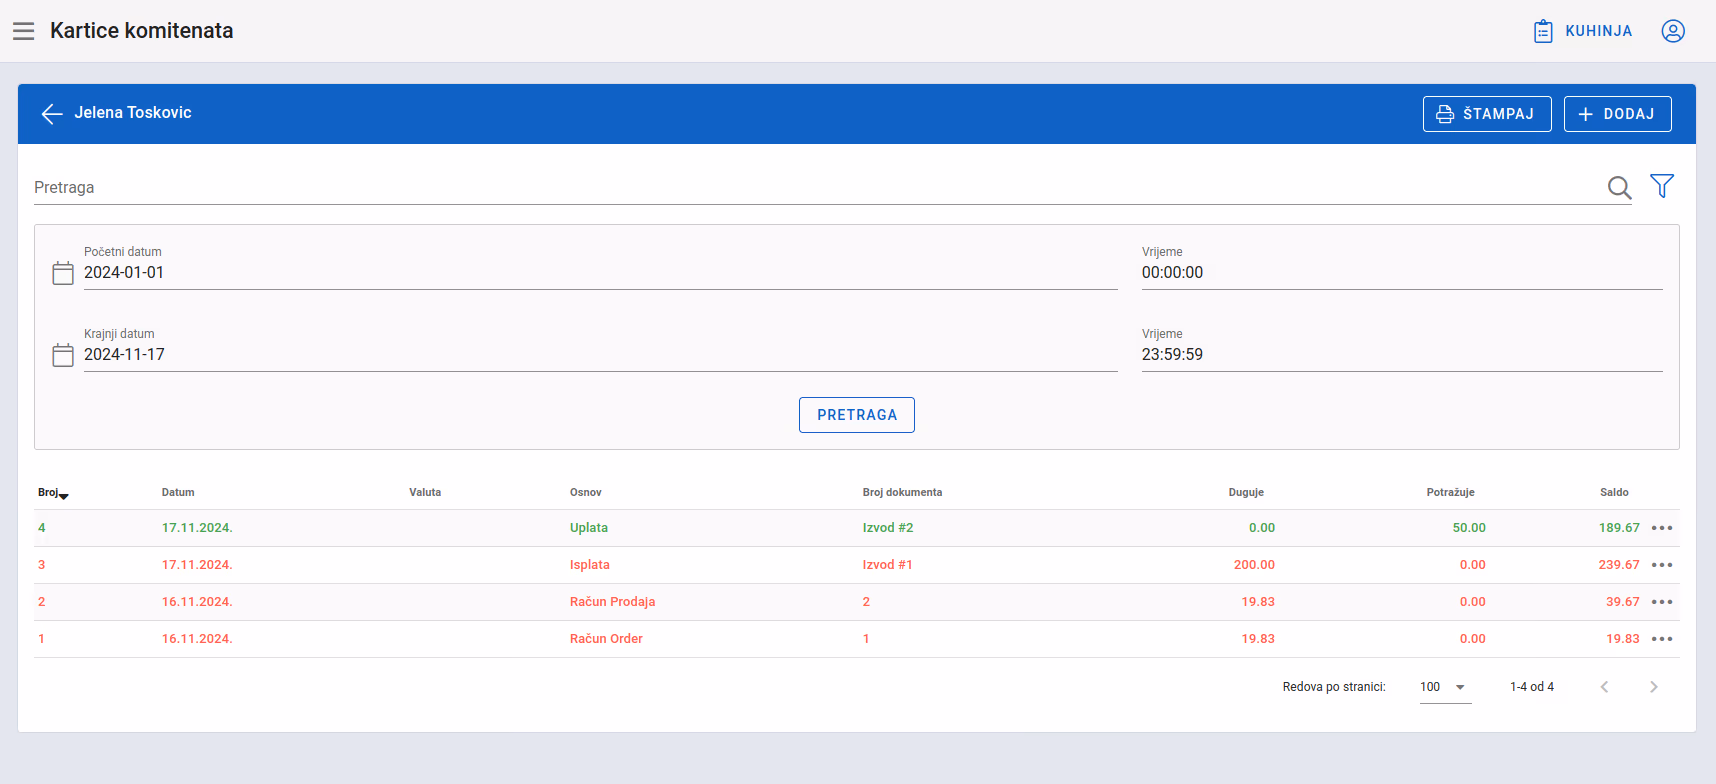This screenshot has width=1716, height=784.
Task: Click the Osnov column header
Action: [x=586, y=493]
